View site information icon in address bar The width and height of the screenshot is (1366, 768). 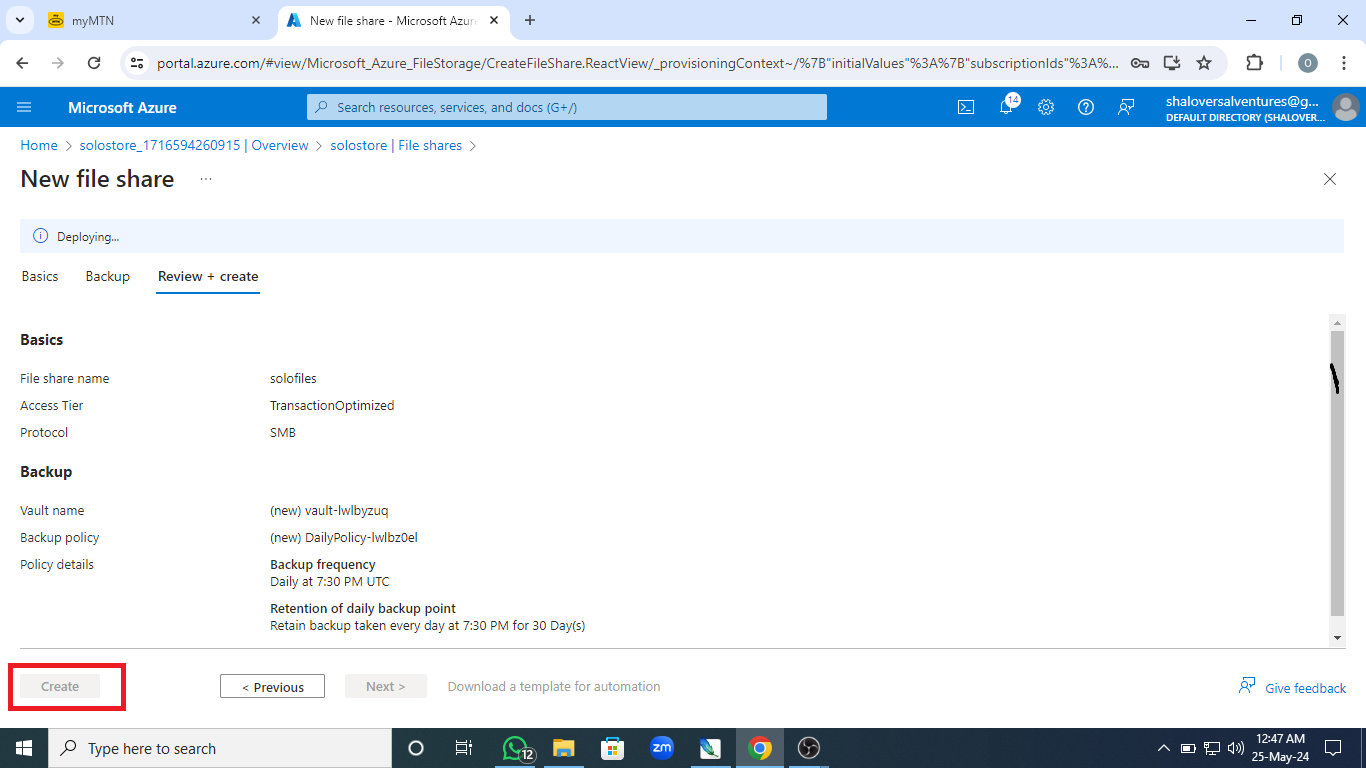pos(138,63)
